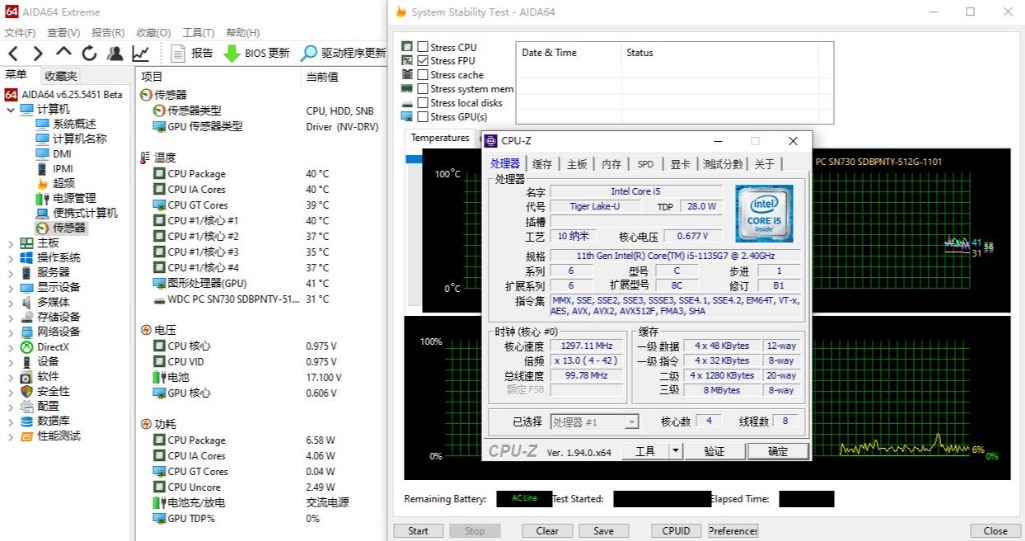The width and height of the screenshot is (1025, 541).
Task: Click the user profile toolbar icon
Action: point(115,54)
